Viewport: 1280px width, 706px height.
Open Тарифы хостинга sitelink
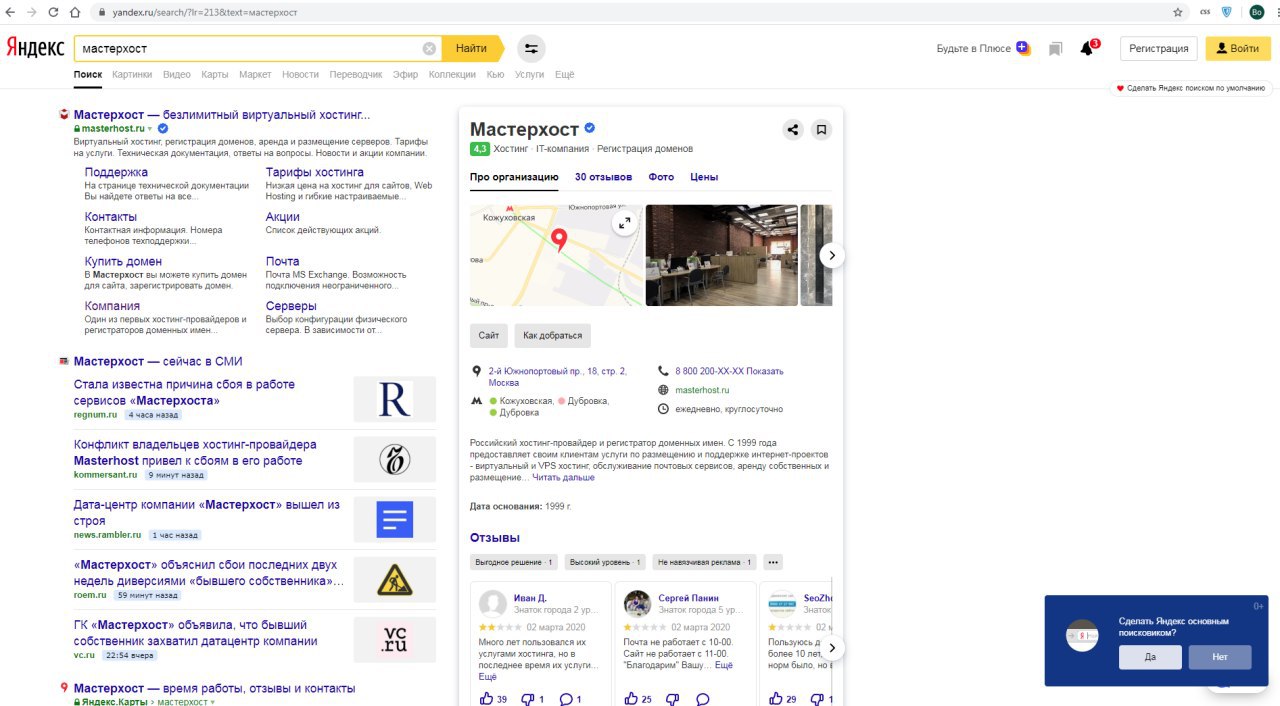pos(315,172)
